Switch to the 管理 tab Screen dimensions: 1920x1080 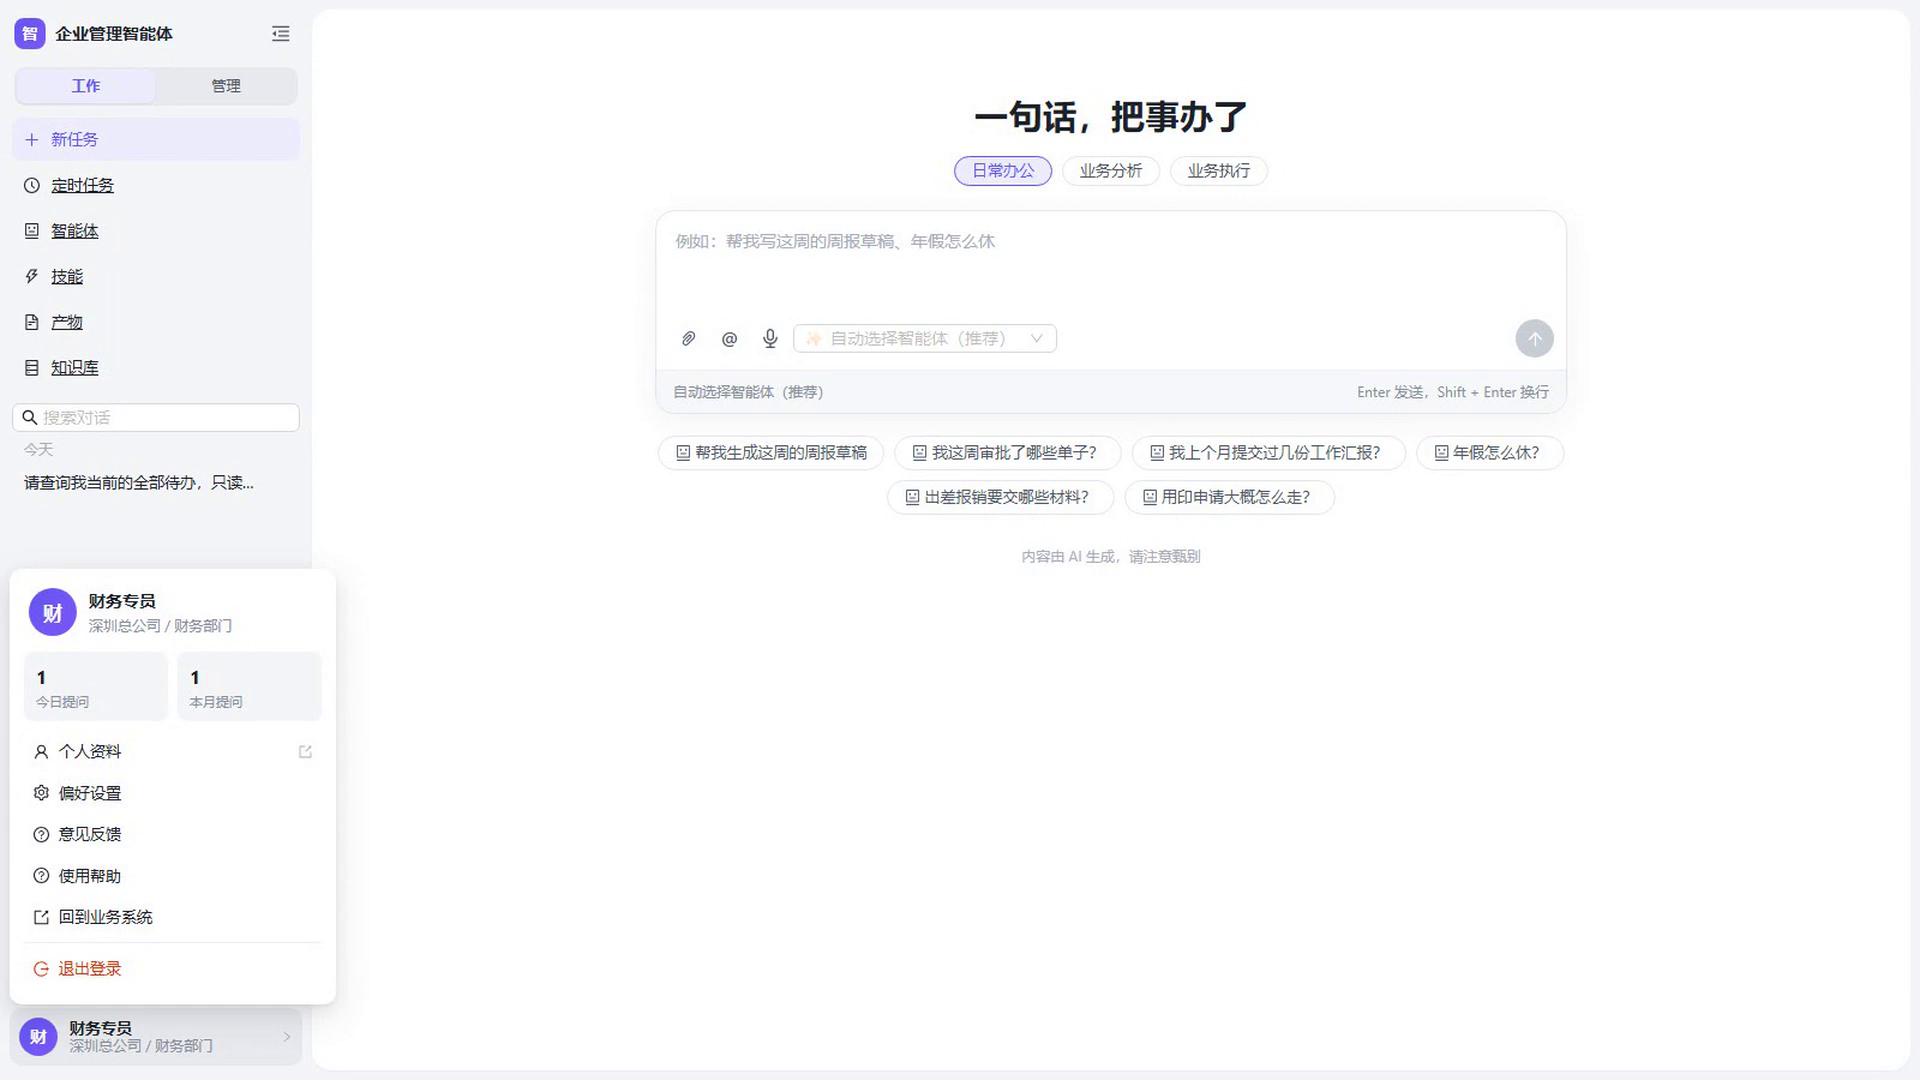point(226,86)
